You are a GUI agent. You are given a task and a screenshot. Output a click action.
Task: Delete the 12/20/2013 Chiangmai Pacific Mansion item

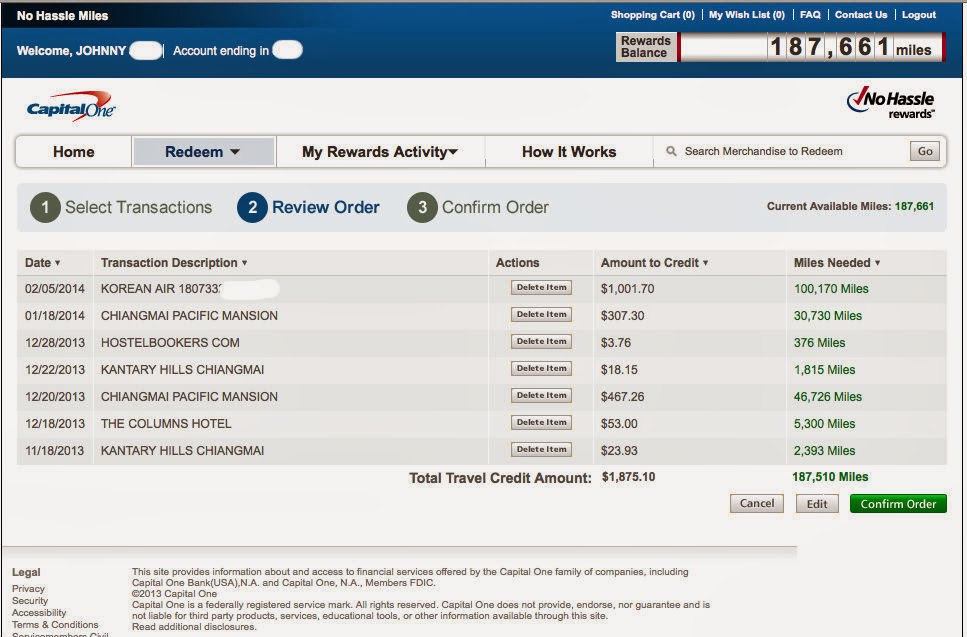click(541, 395)
